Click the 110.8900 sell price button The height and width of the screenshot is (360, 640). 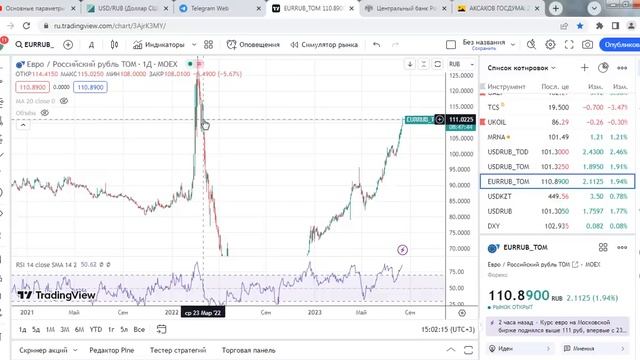[32, 87]
